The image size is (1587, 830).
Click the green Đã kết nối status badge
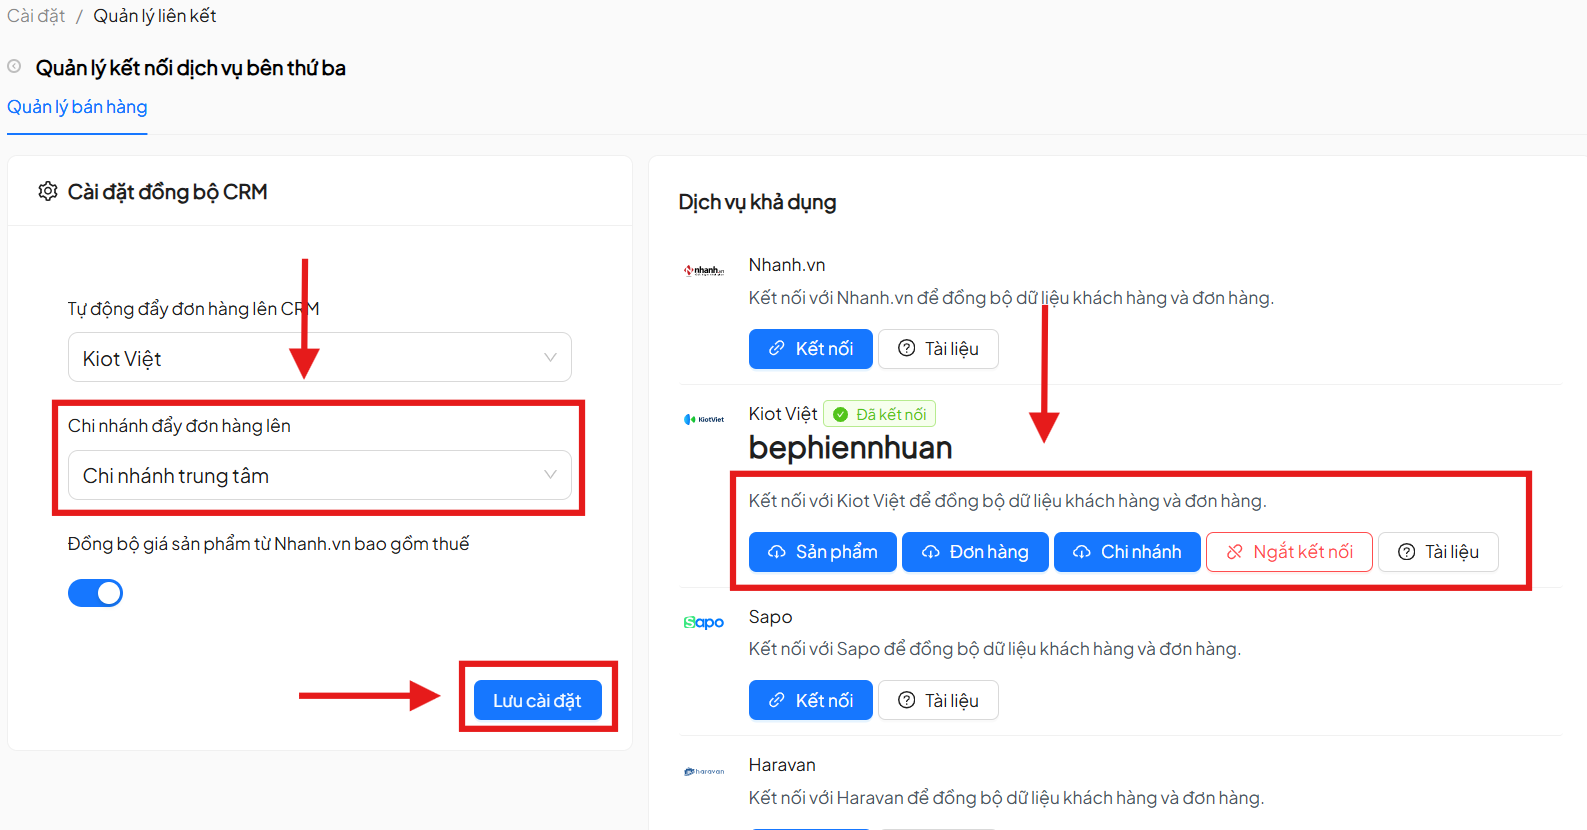click(880, 414)
